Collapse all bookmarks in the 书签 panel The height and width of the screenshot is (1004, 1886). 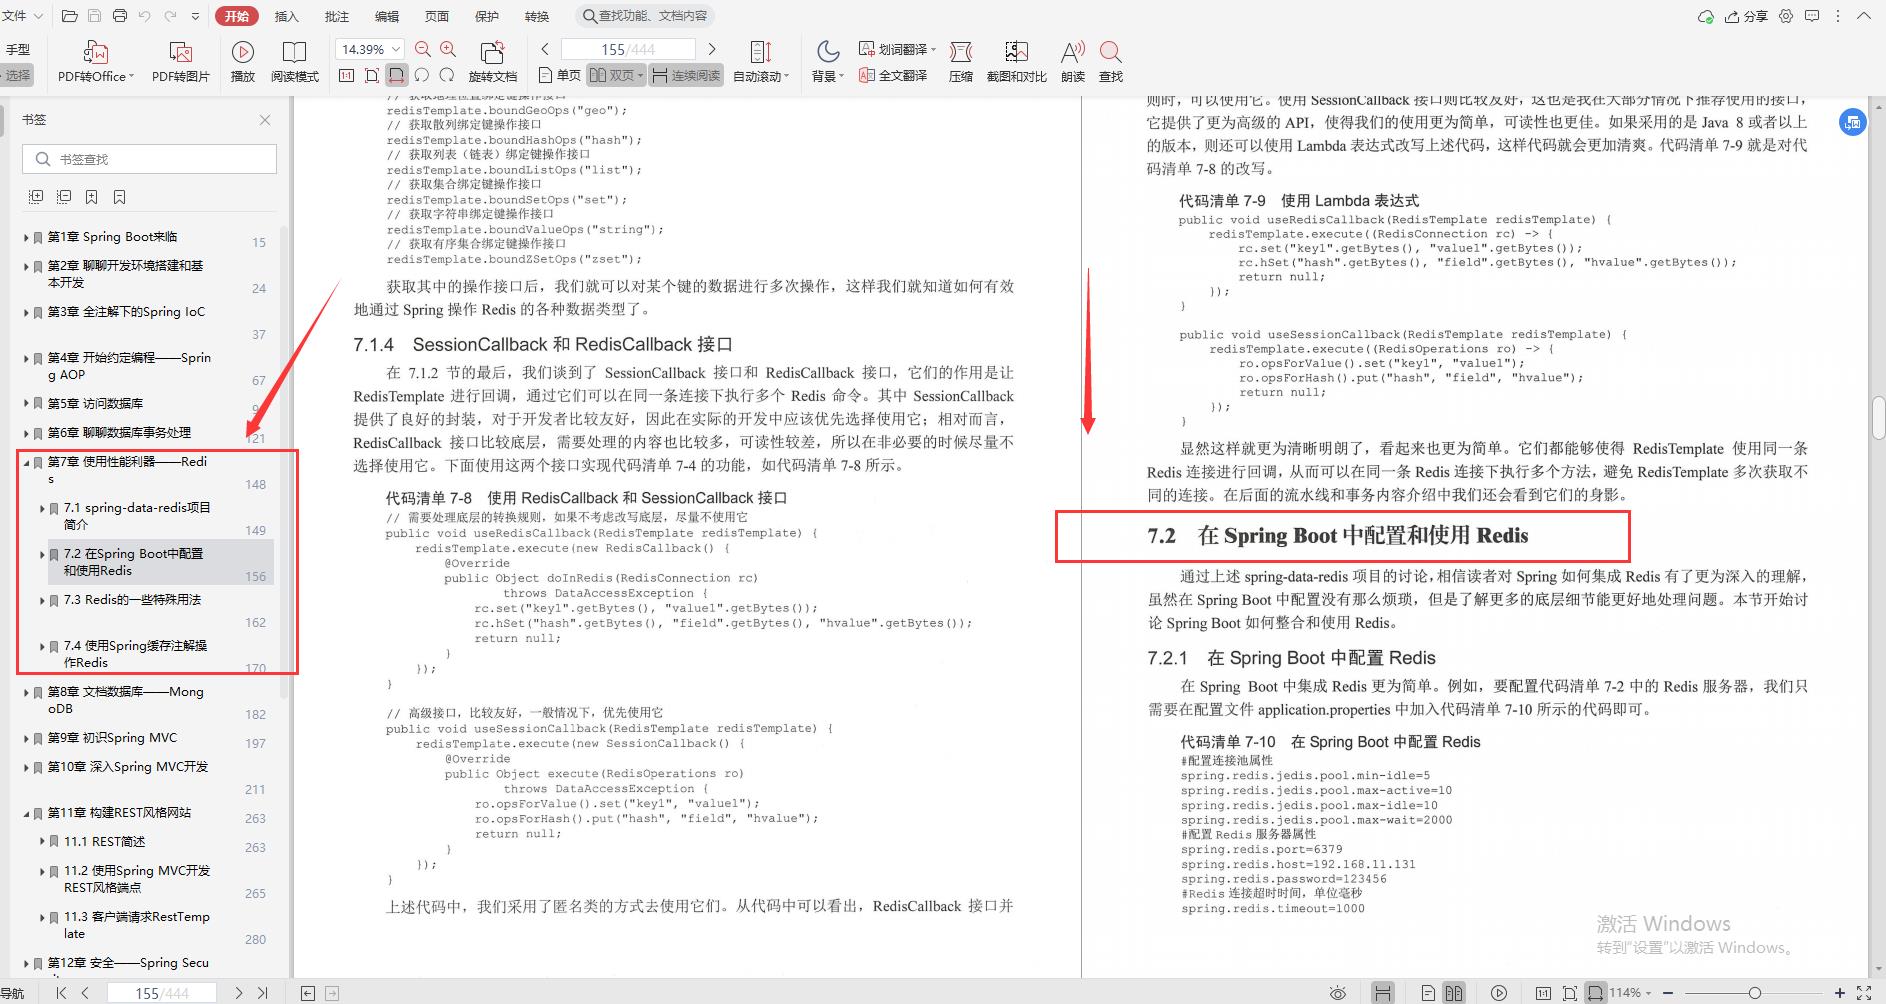tap(64, 197)
